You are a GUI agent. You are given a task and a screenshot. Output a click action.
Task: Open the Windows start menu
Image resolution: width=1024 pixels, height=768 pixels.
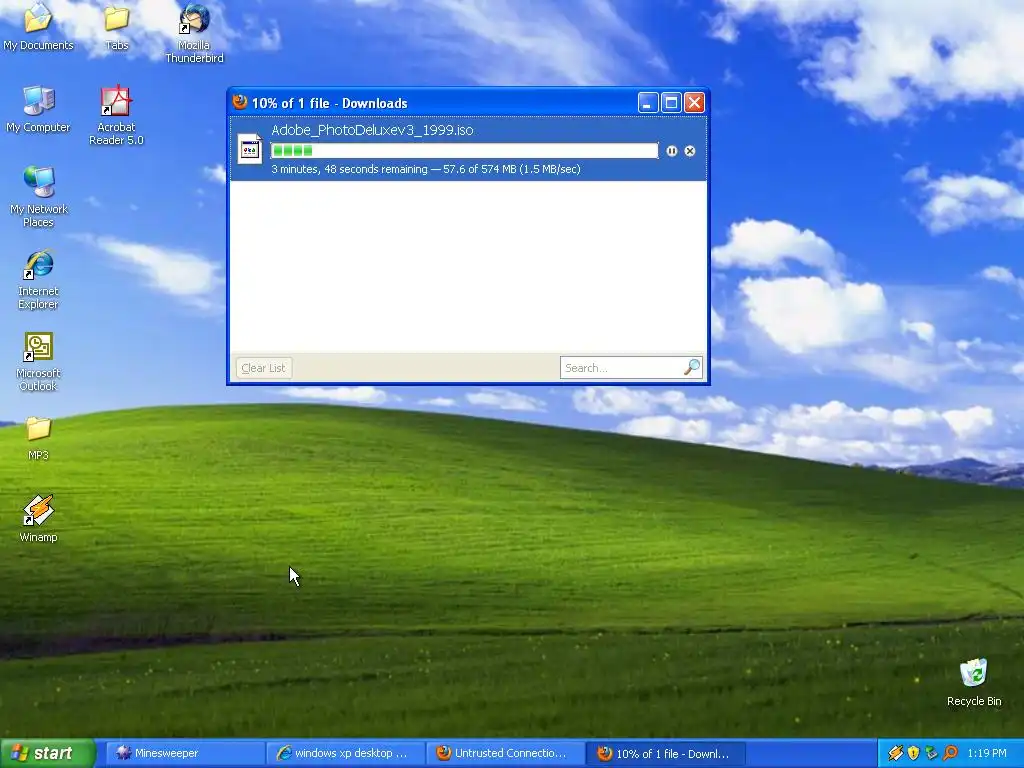48,753
